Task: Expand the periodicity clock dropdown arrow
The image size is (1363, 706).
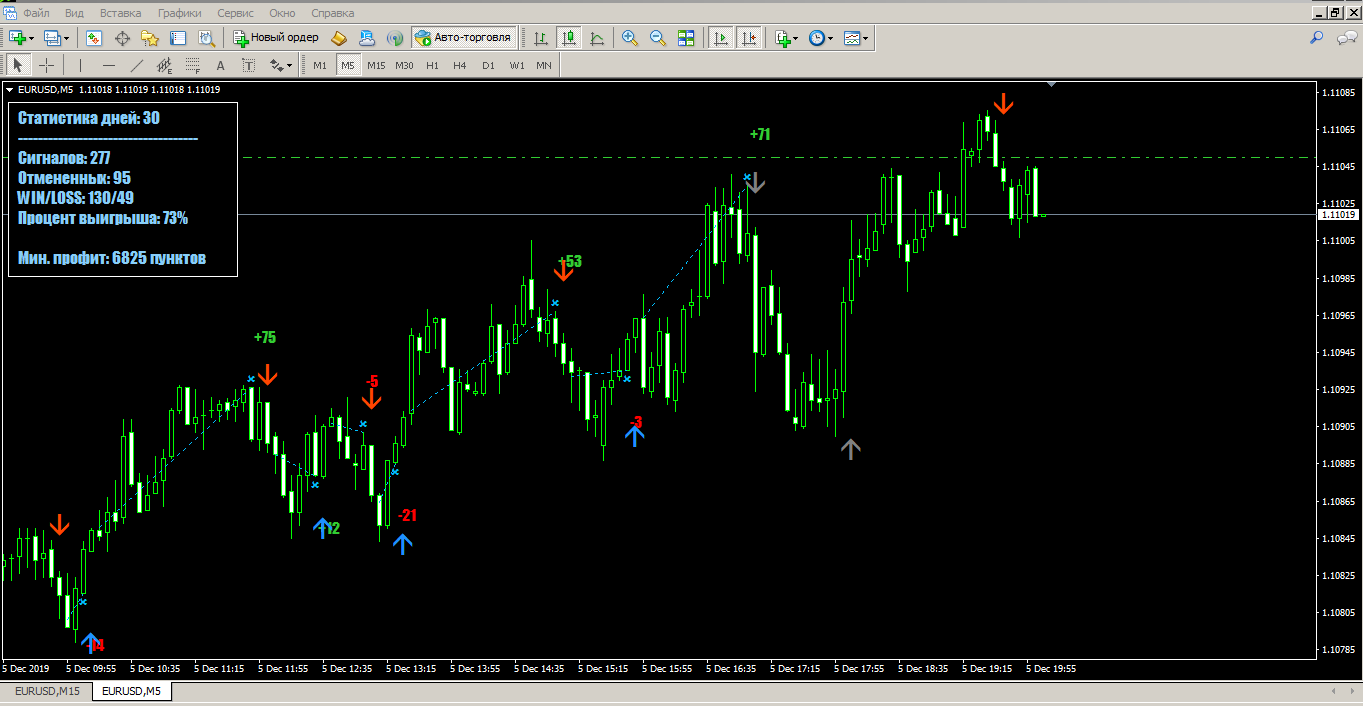Action: point(831,38)
